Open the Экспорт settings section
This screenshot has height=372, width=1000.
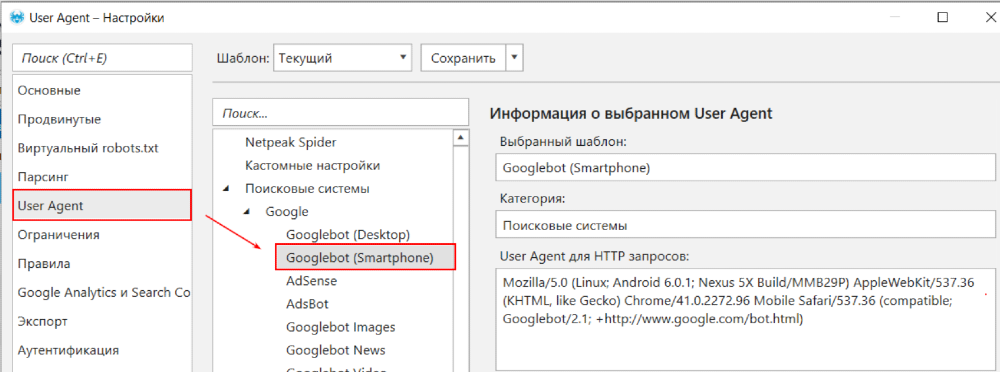(103, 321)
